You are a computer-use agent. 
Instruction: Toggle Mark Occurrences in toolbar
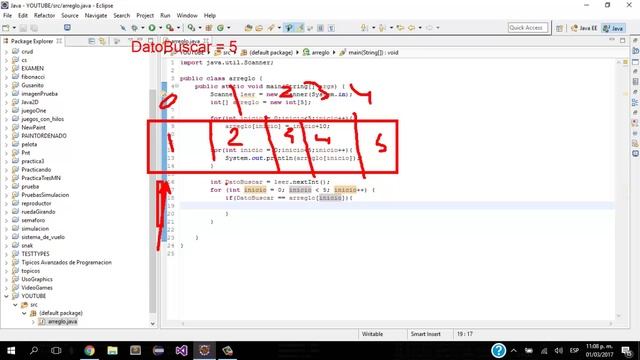(300, 28)
